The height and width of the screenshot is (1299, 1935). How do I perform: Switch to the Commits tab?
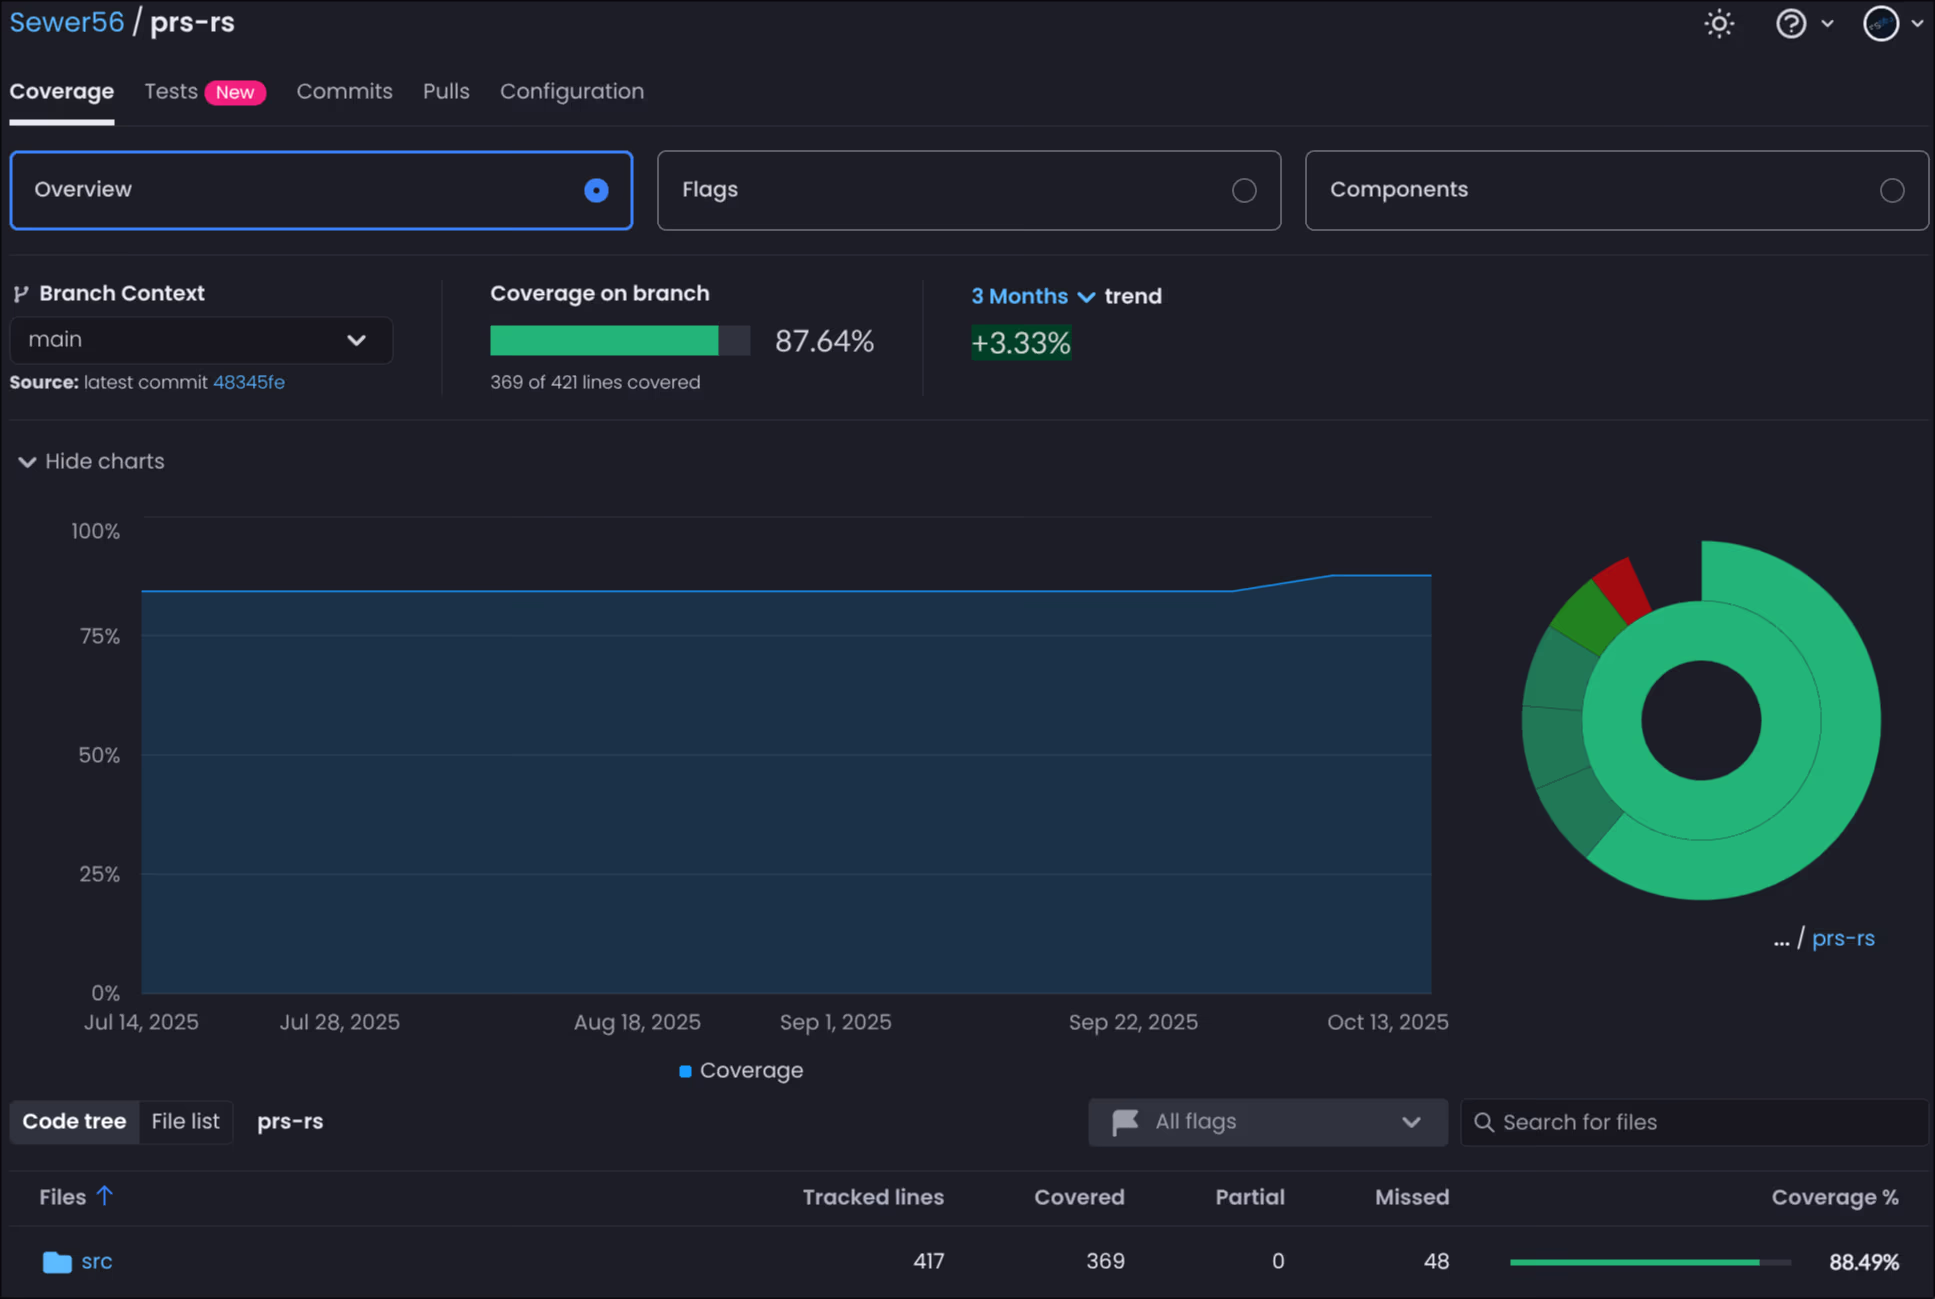(344, 91)
